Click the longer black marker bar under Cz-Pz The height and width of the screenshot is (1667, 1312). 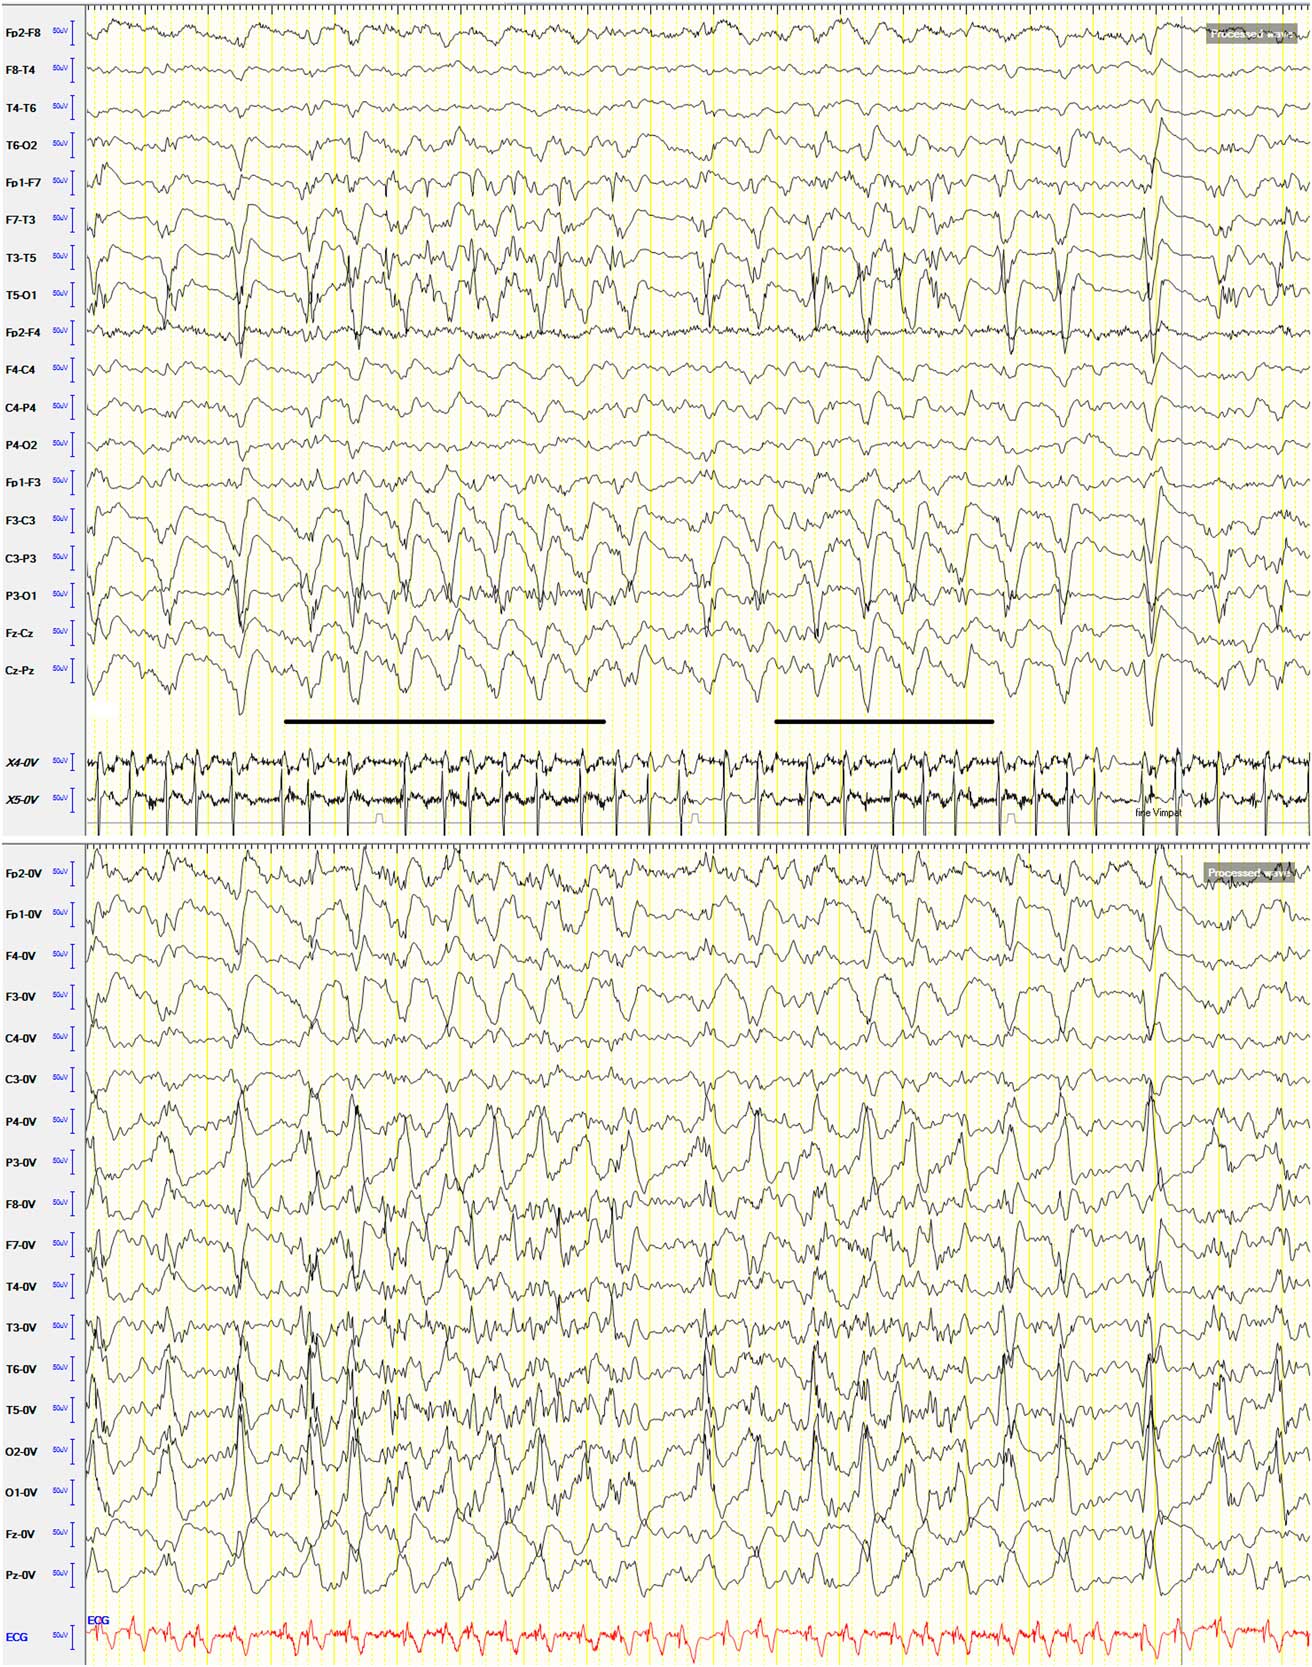tap(444, 721)
